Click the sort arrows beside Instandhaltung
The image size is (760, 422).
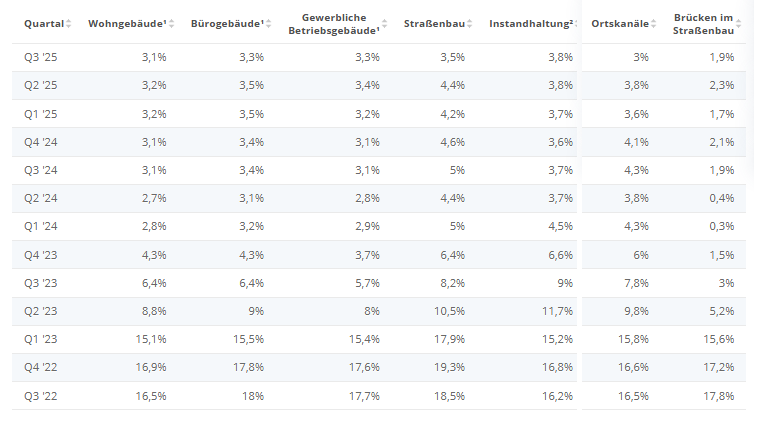[x=577, y=23]
